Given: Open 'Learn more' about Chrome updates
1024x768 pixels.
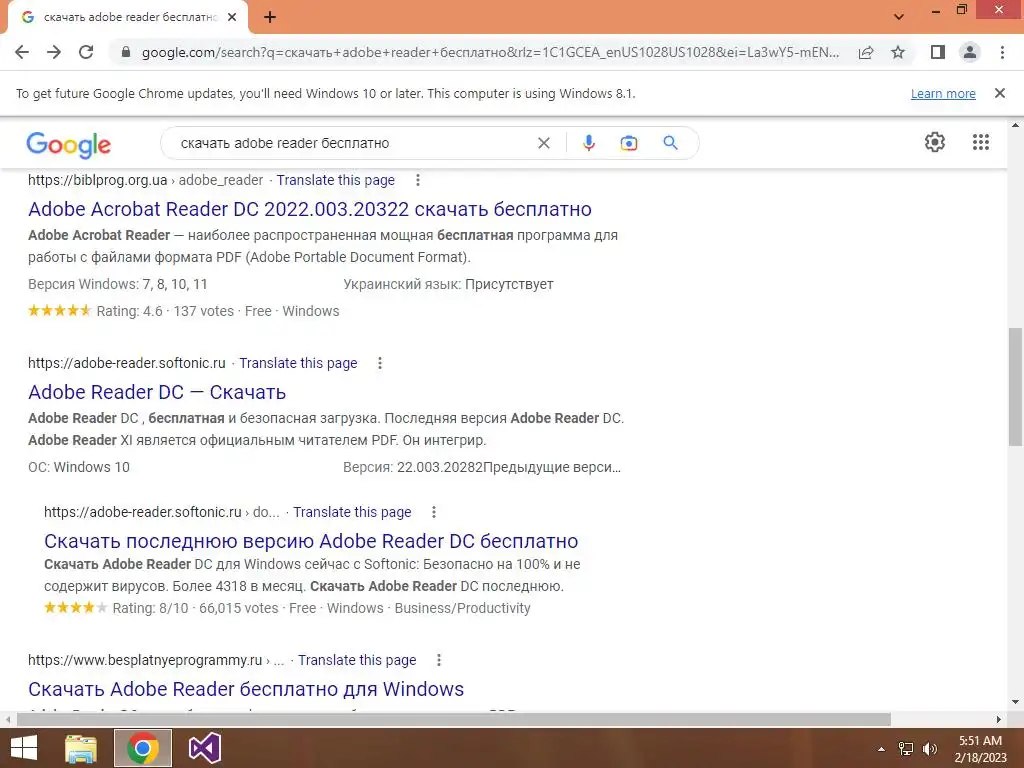Looking at the screenshot, I should [x=943, y=93].
